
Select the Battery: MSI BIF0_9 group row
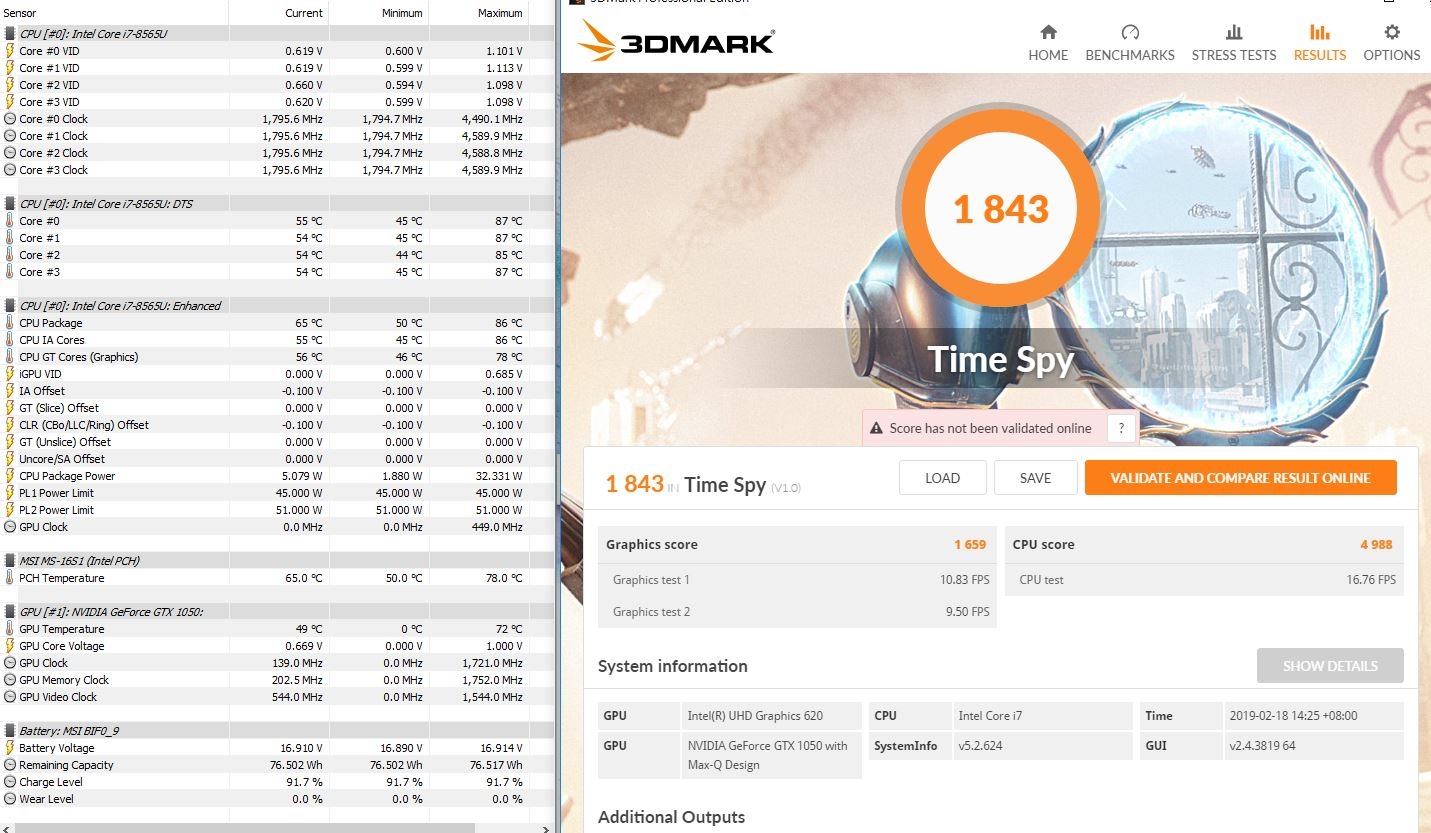277,730
